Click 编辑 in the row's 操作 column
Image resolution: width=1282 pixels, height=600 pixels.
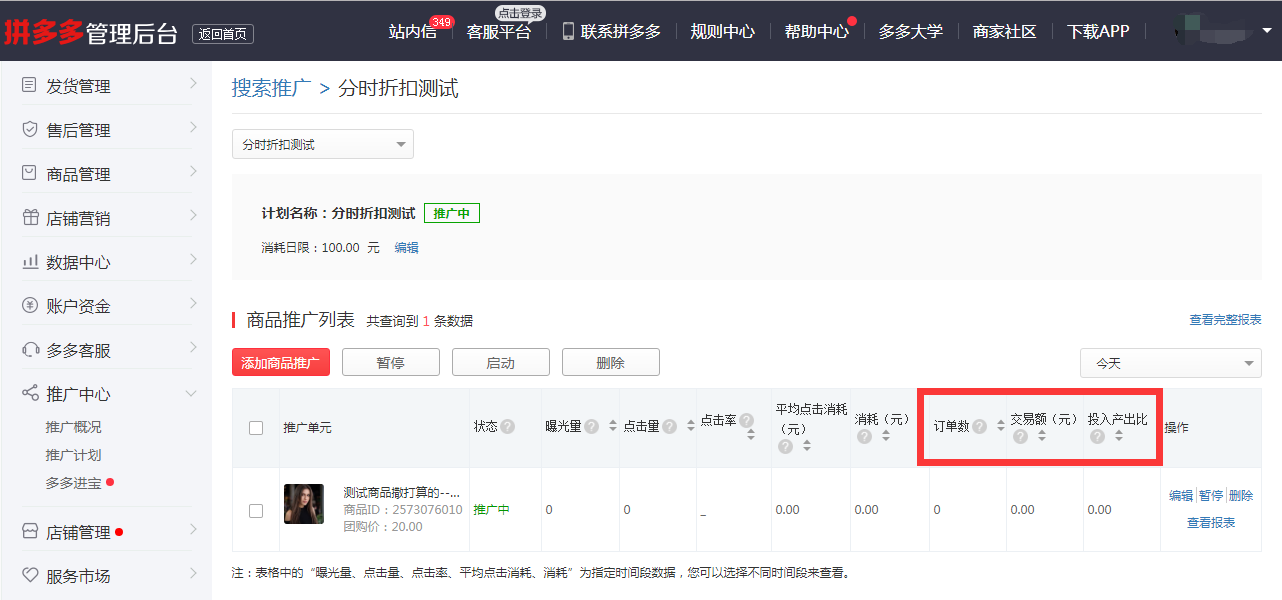1181,496
